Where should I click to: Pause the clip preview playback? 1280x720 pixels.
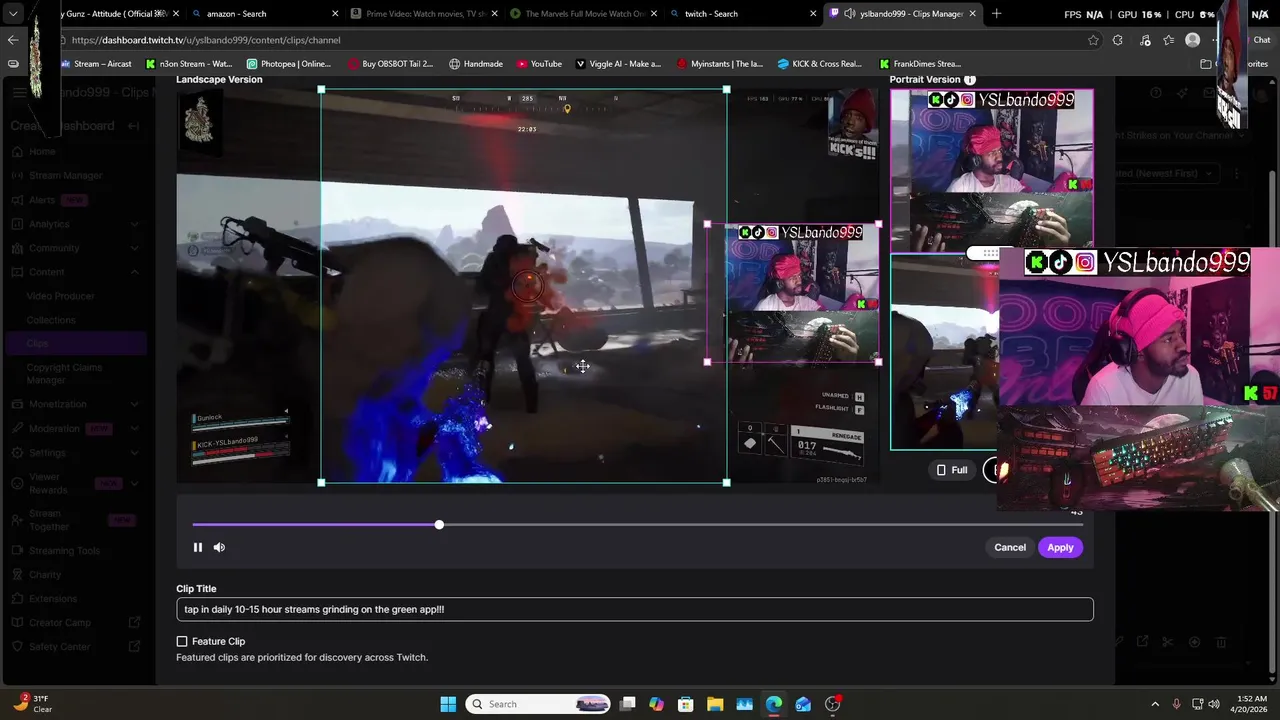(x=198, y=547)
